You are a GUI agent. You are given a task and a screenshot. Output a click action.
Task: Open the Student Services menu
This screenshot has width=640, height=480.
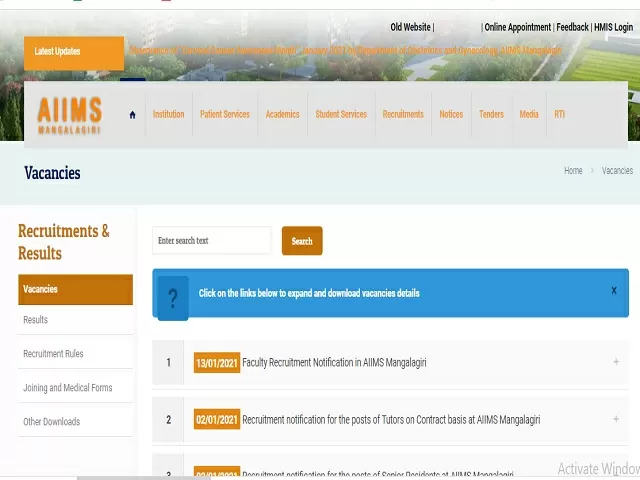(341, 114)
